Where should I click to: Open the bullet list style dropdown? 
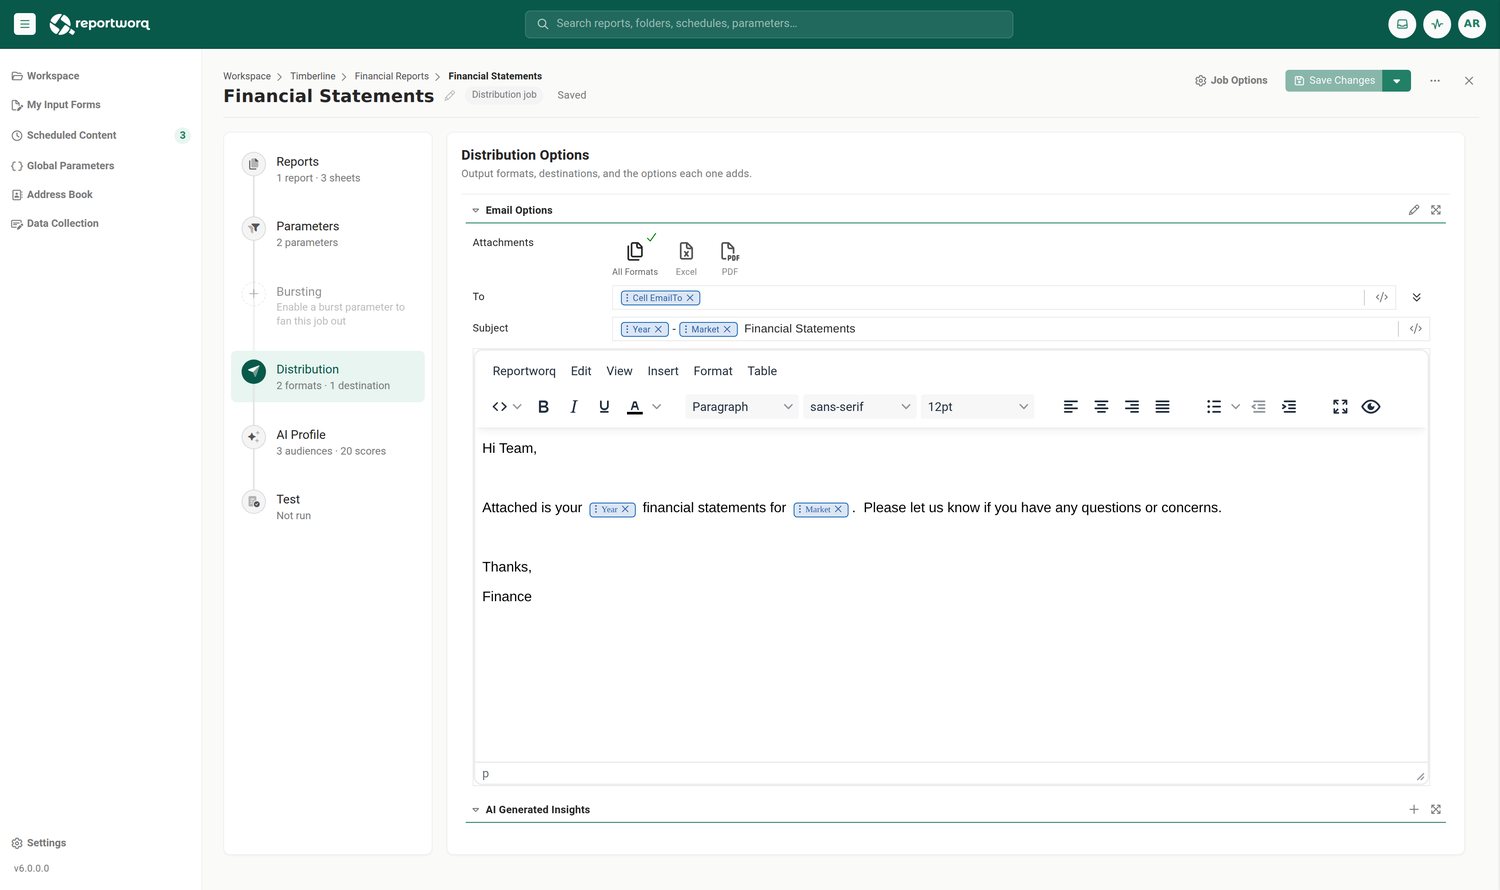1236,407
